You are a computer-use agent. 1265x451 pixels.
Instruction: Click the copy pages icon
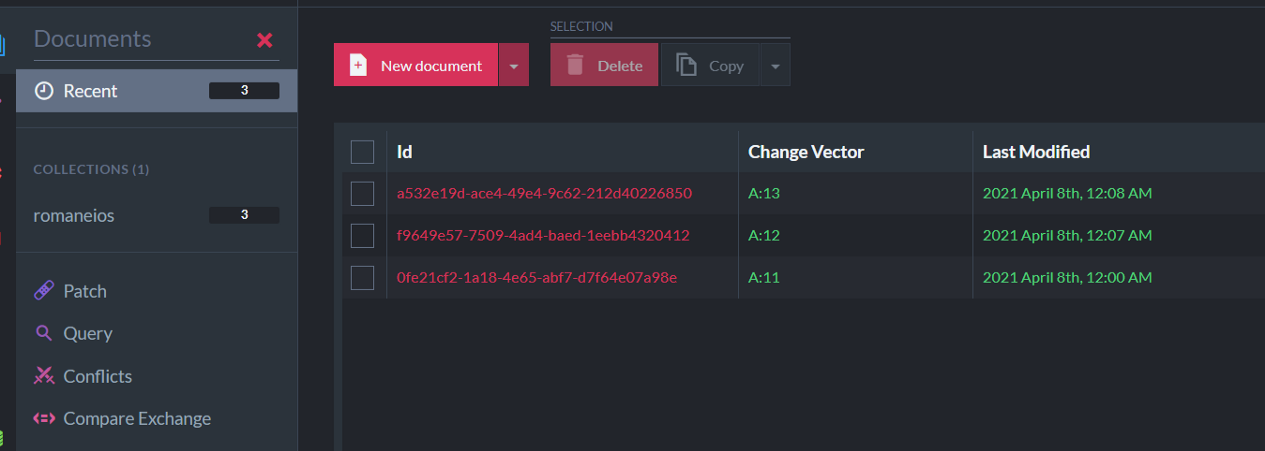point(686,65)
